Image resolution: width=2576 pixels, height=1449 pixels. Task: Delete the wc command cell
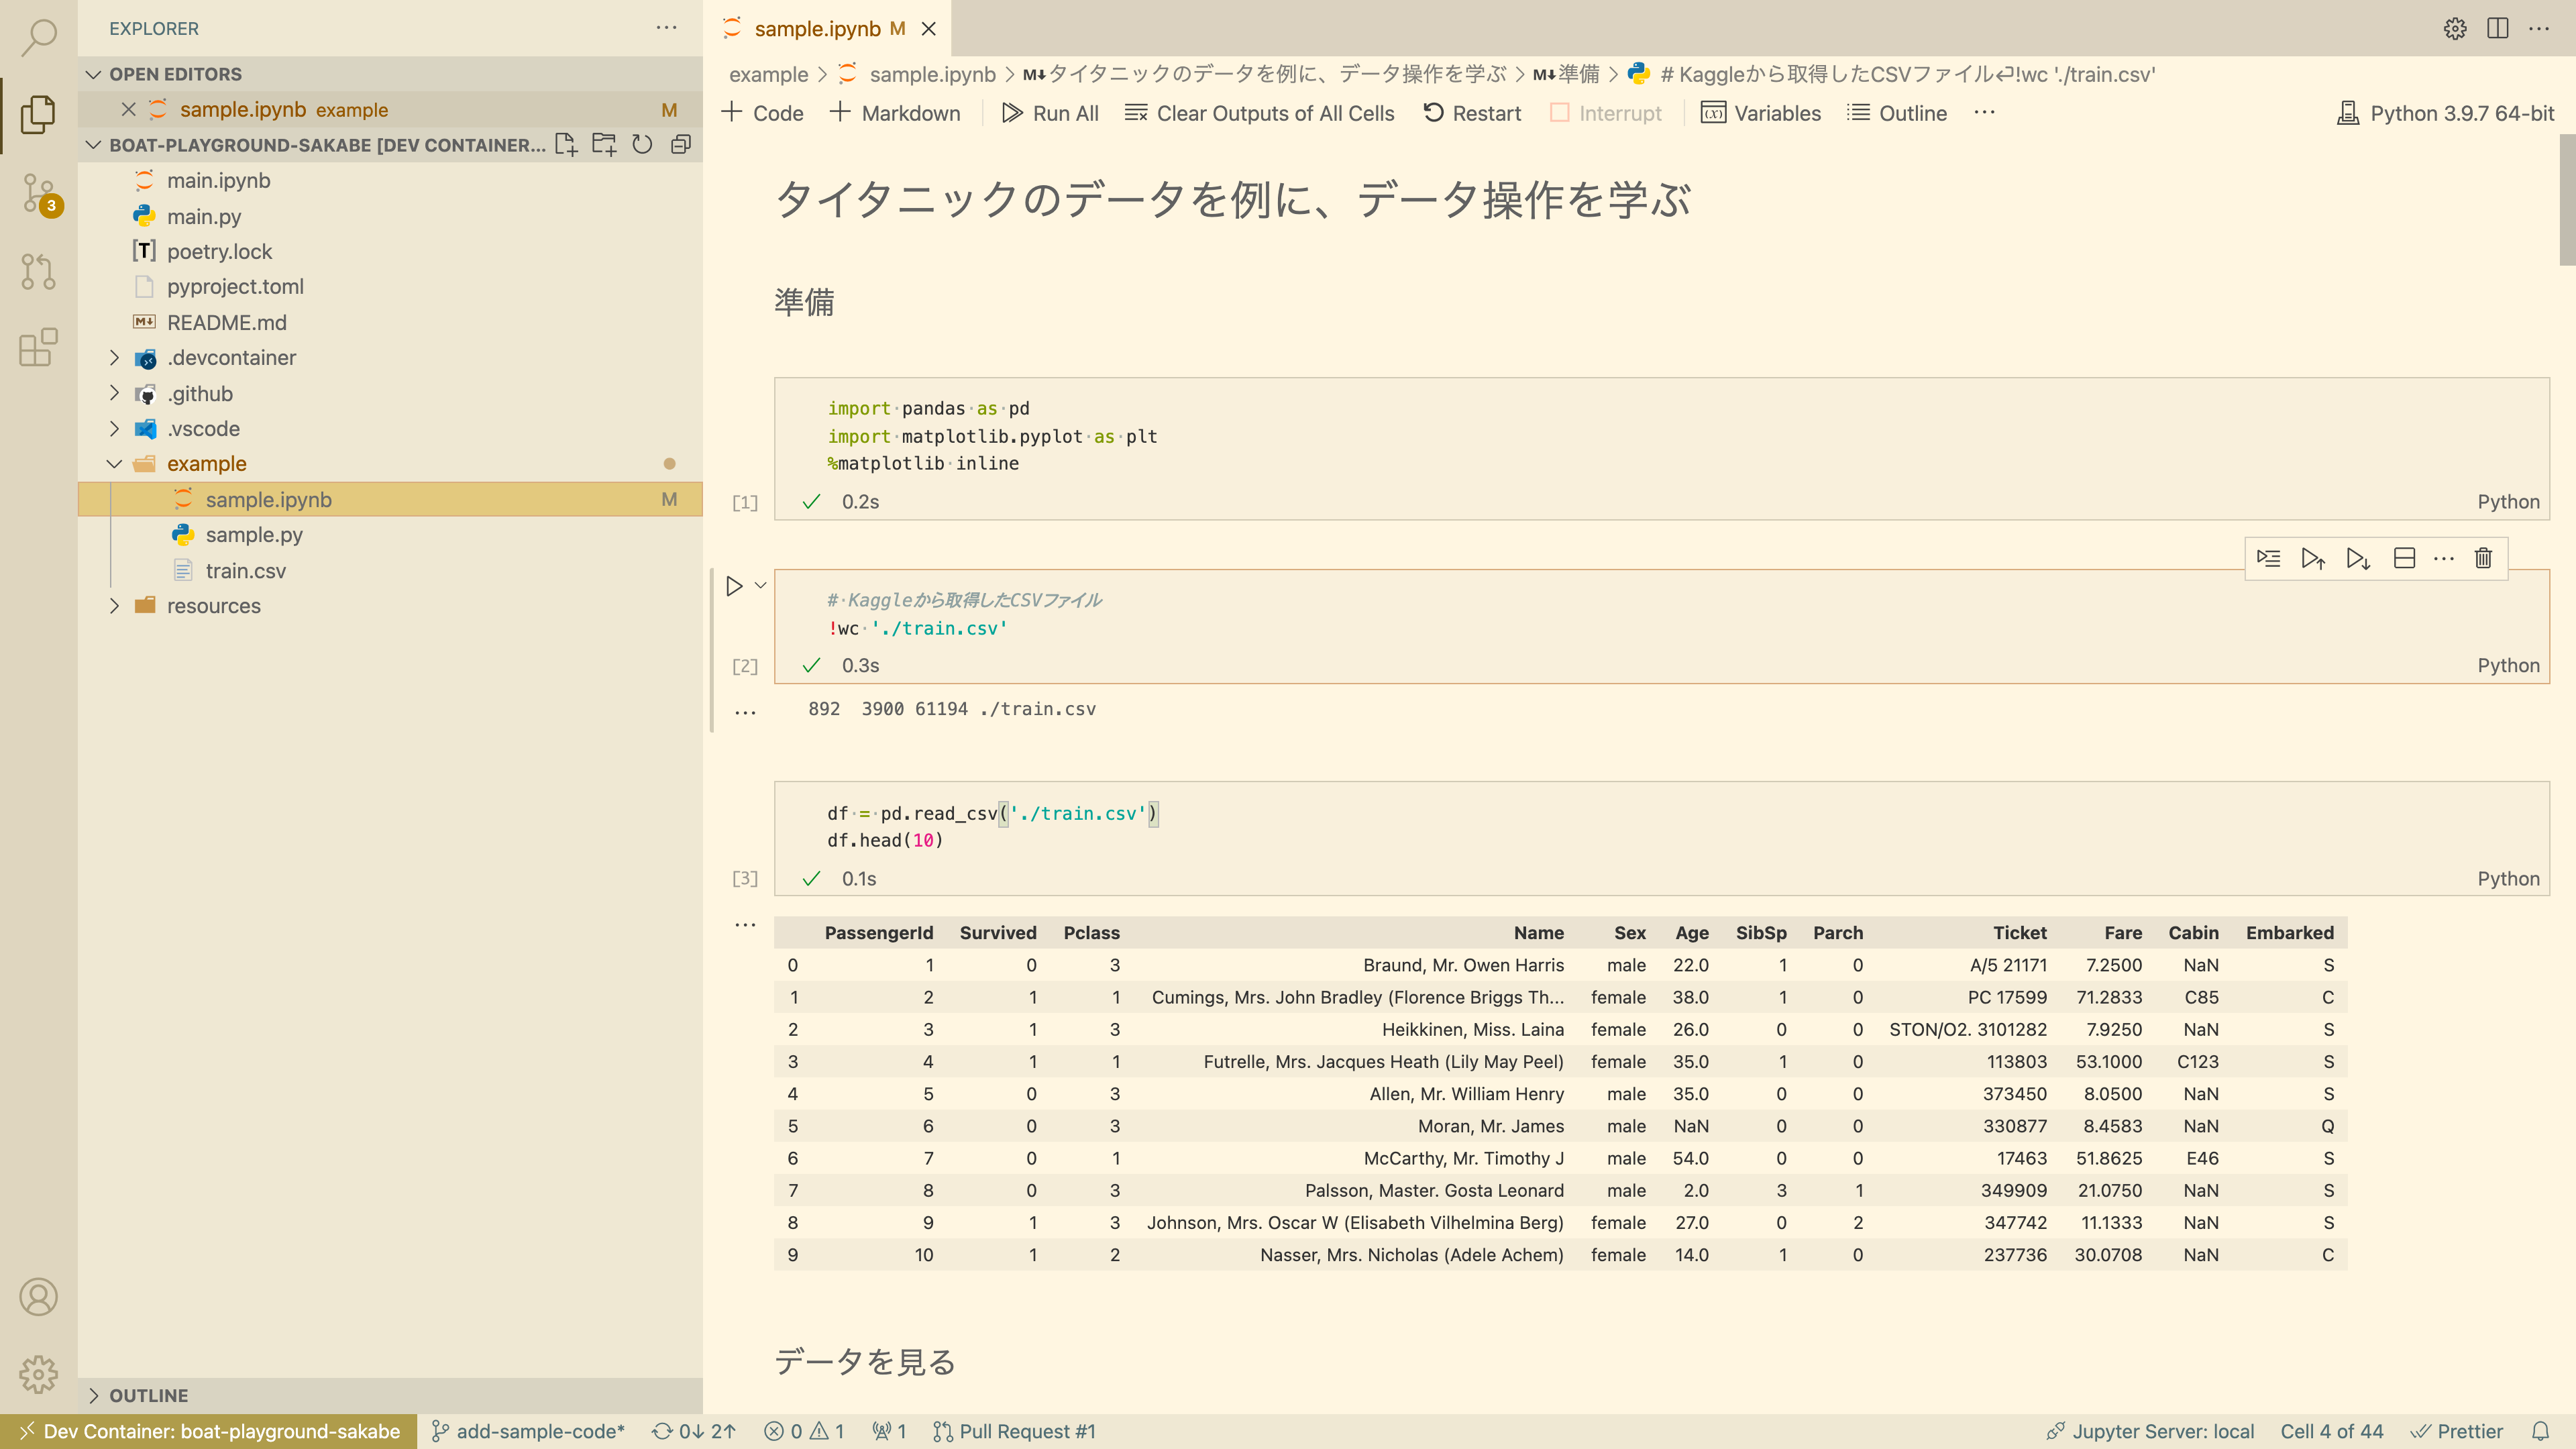[x=2484, y=558]
